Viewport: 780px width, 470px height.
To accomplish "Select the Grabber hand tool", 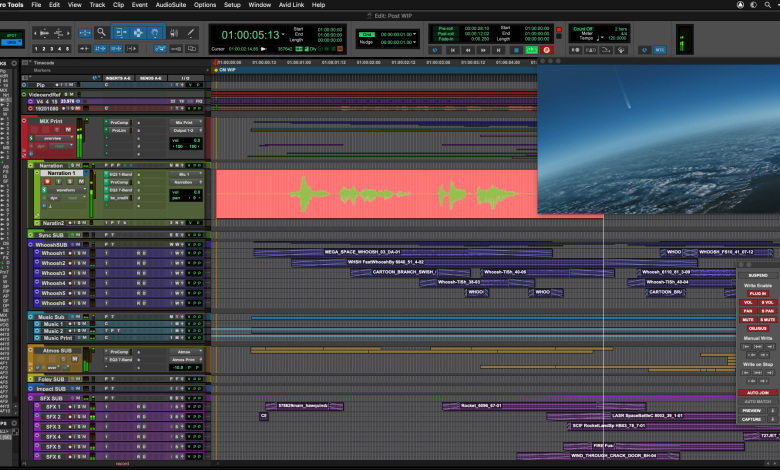I will tap(157, 32).
